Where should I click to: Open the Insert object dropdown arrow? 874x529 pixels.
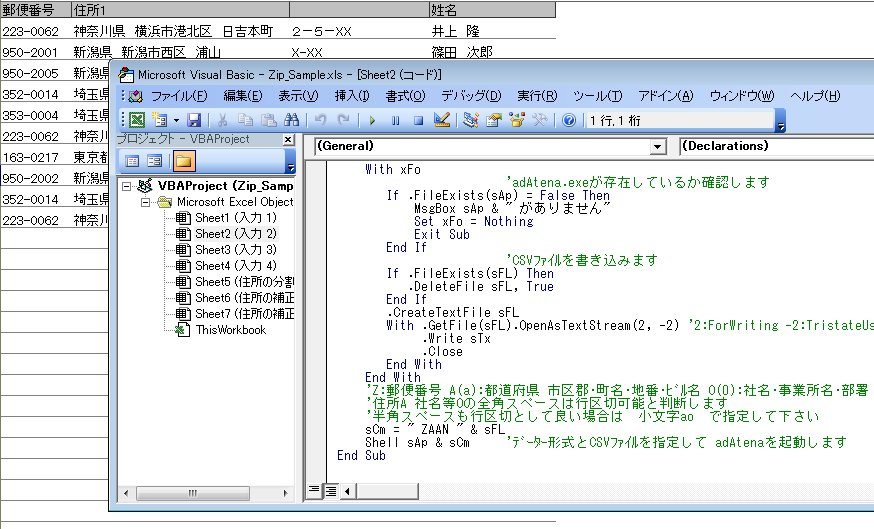pyautogui.click(x=176, y=120)
